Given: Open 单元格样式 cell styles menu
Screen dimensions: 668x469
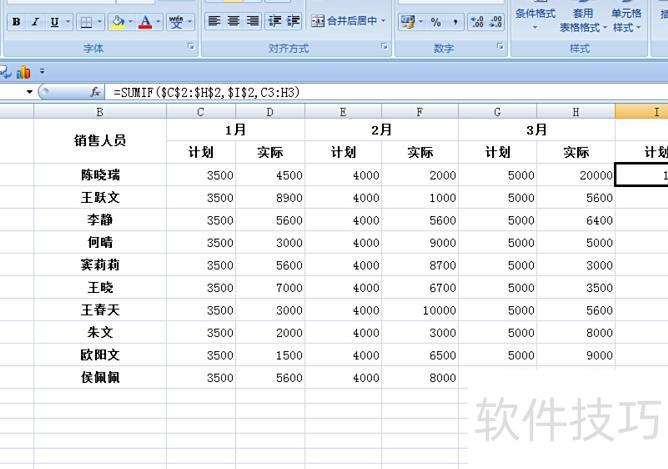Looking at the screenshot, I should click(626, 17).
